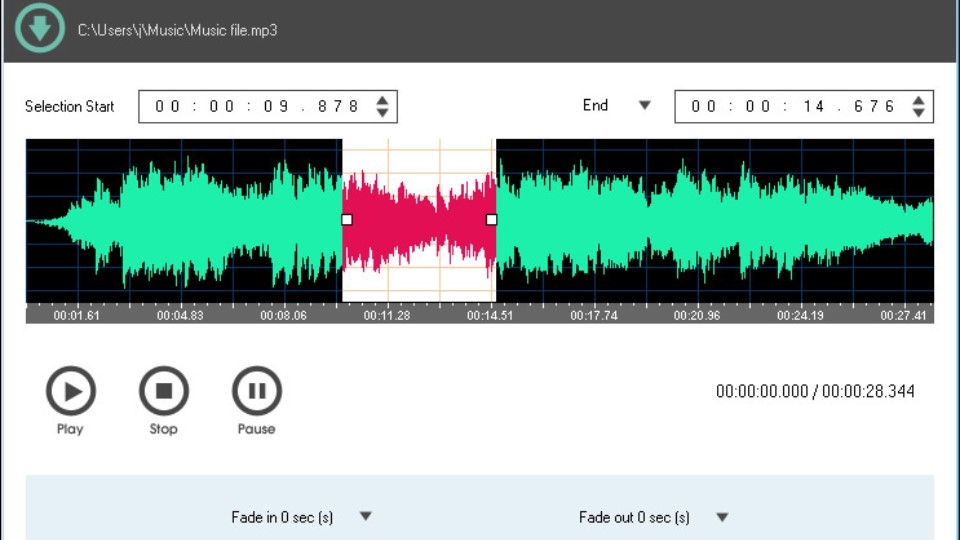960x540 pixels.
Task: Click the 00:14.51 timeline marker
Action: (x=490, y=316)
